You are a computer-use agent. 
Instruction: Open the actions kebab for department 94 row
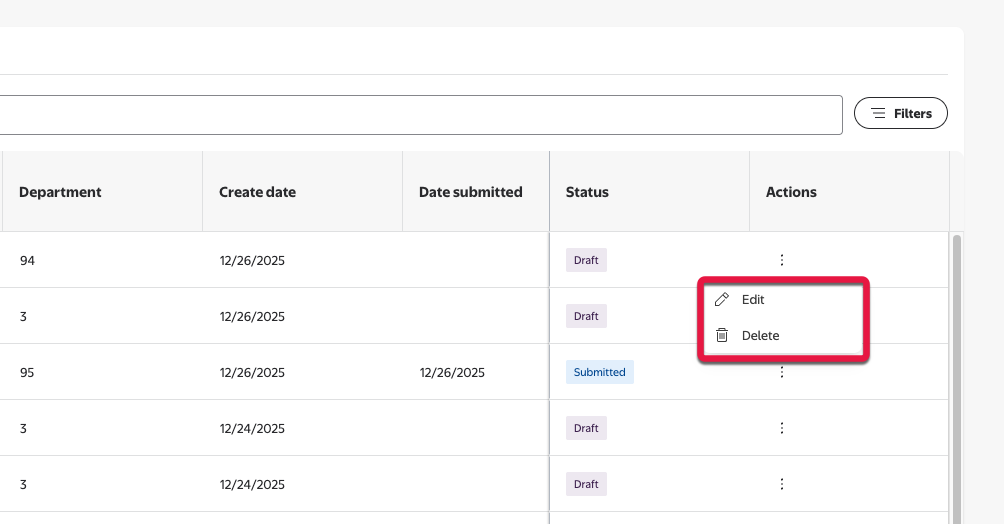click(x=782, y=260)
